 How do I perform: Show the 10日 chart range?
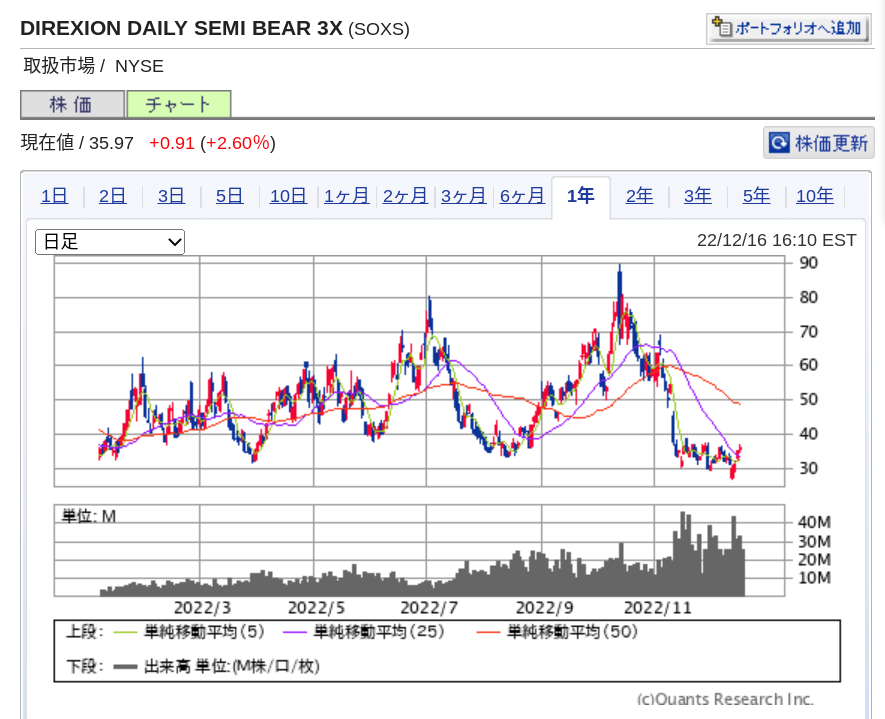pyautogui.click(x=288, y=196)
